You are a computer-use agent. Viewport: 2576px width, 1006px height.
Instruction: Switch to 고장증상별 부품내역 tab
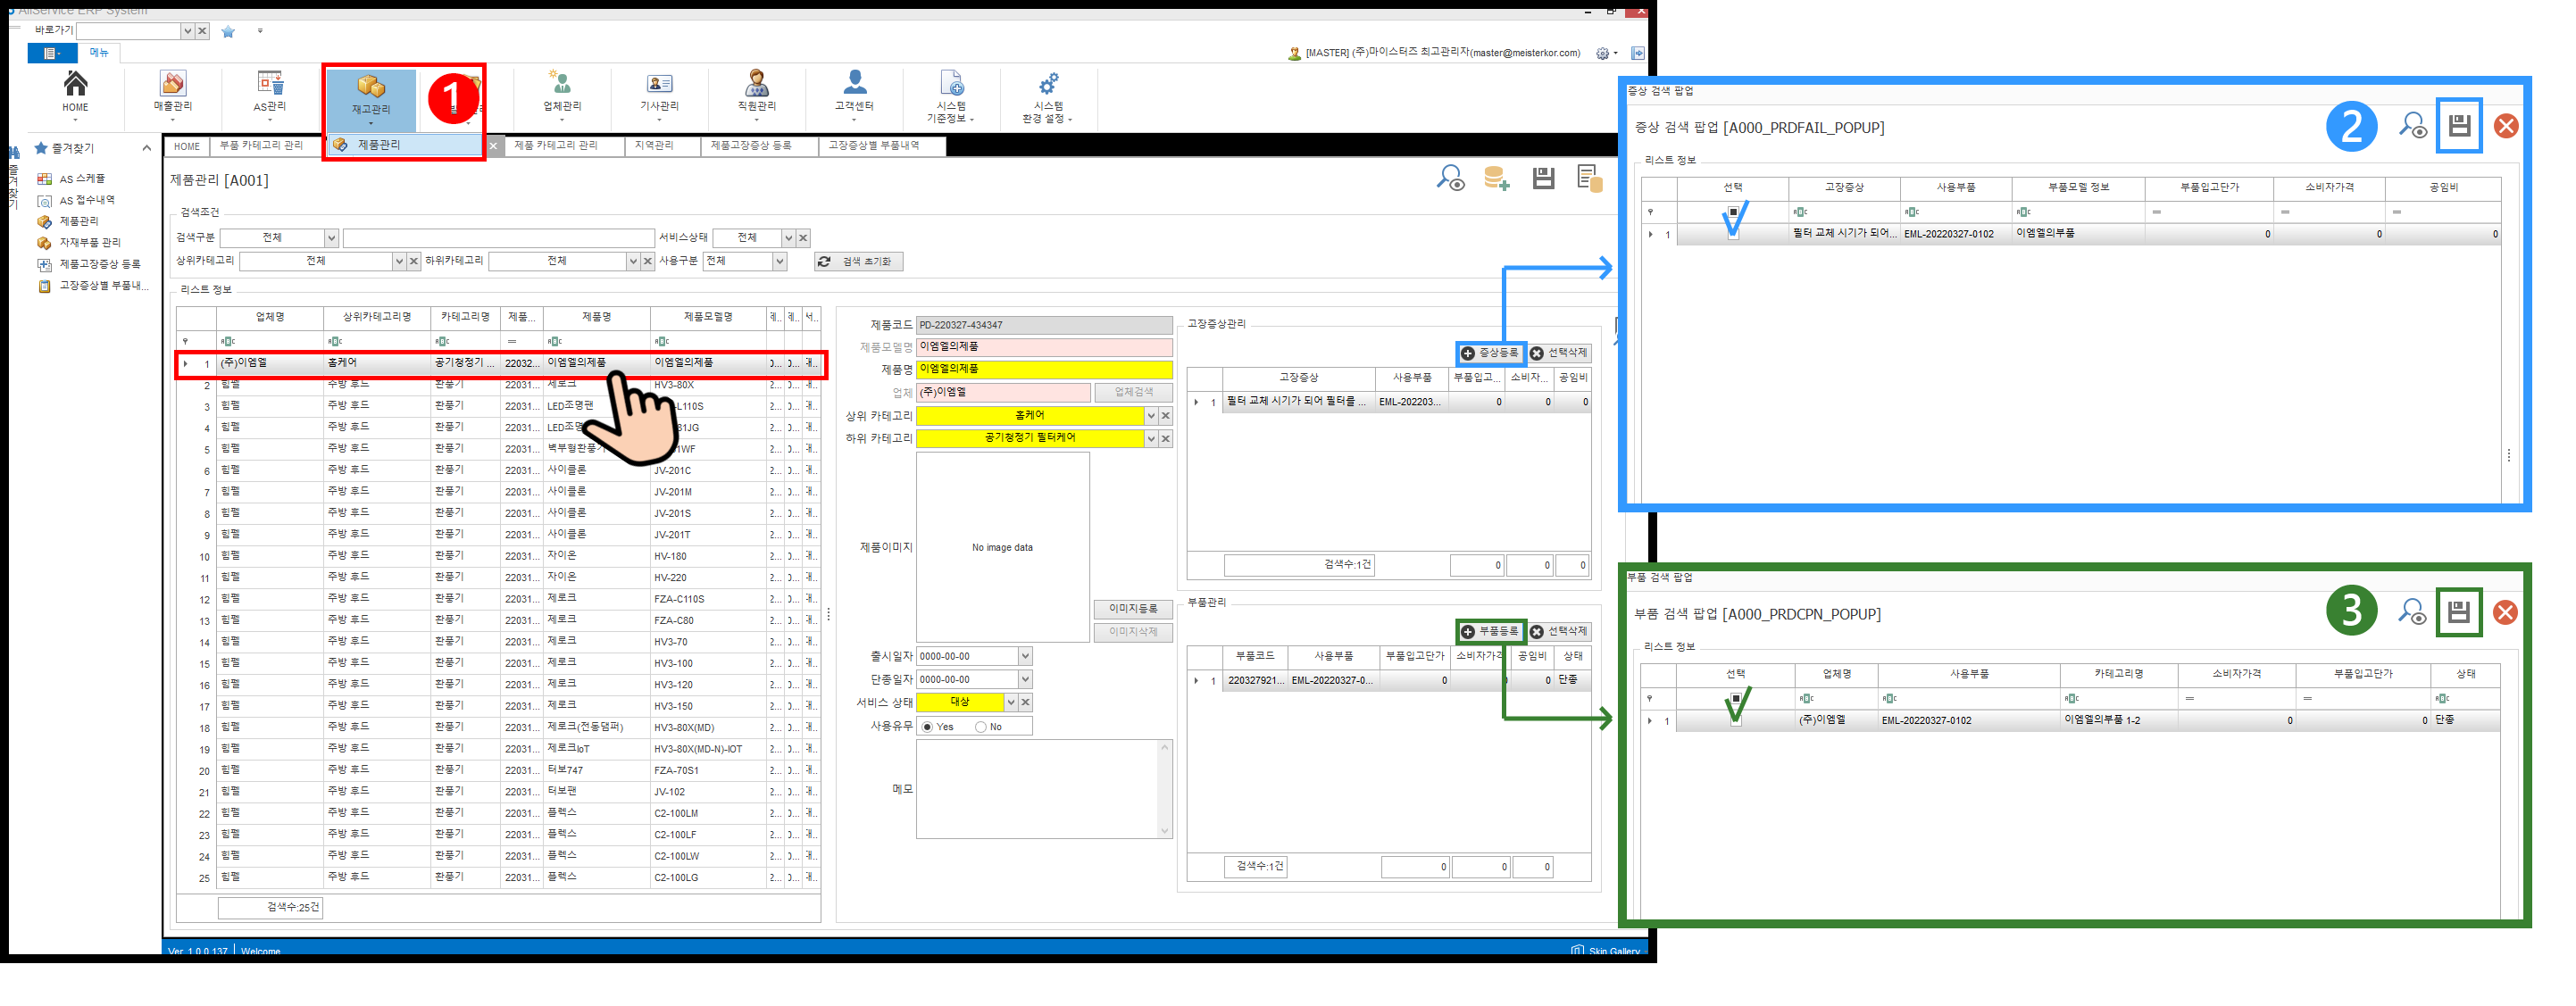874,146
